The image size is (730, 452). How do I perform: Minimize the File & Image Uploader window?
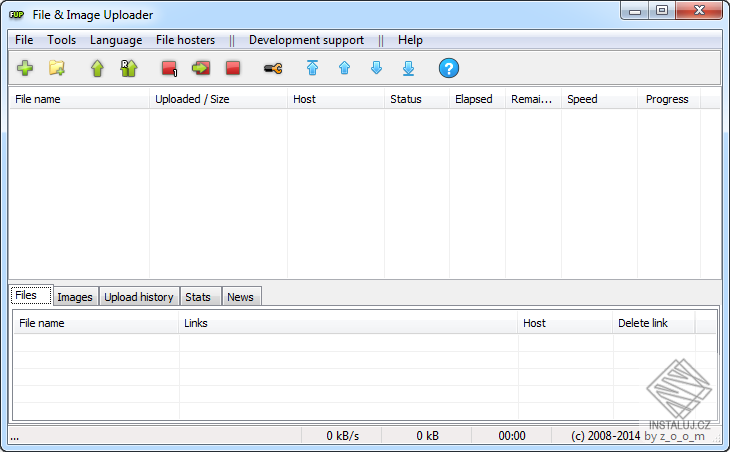click(635, 11)
